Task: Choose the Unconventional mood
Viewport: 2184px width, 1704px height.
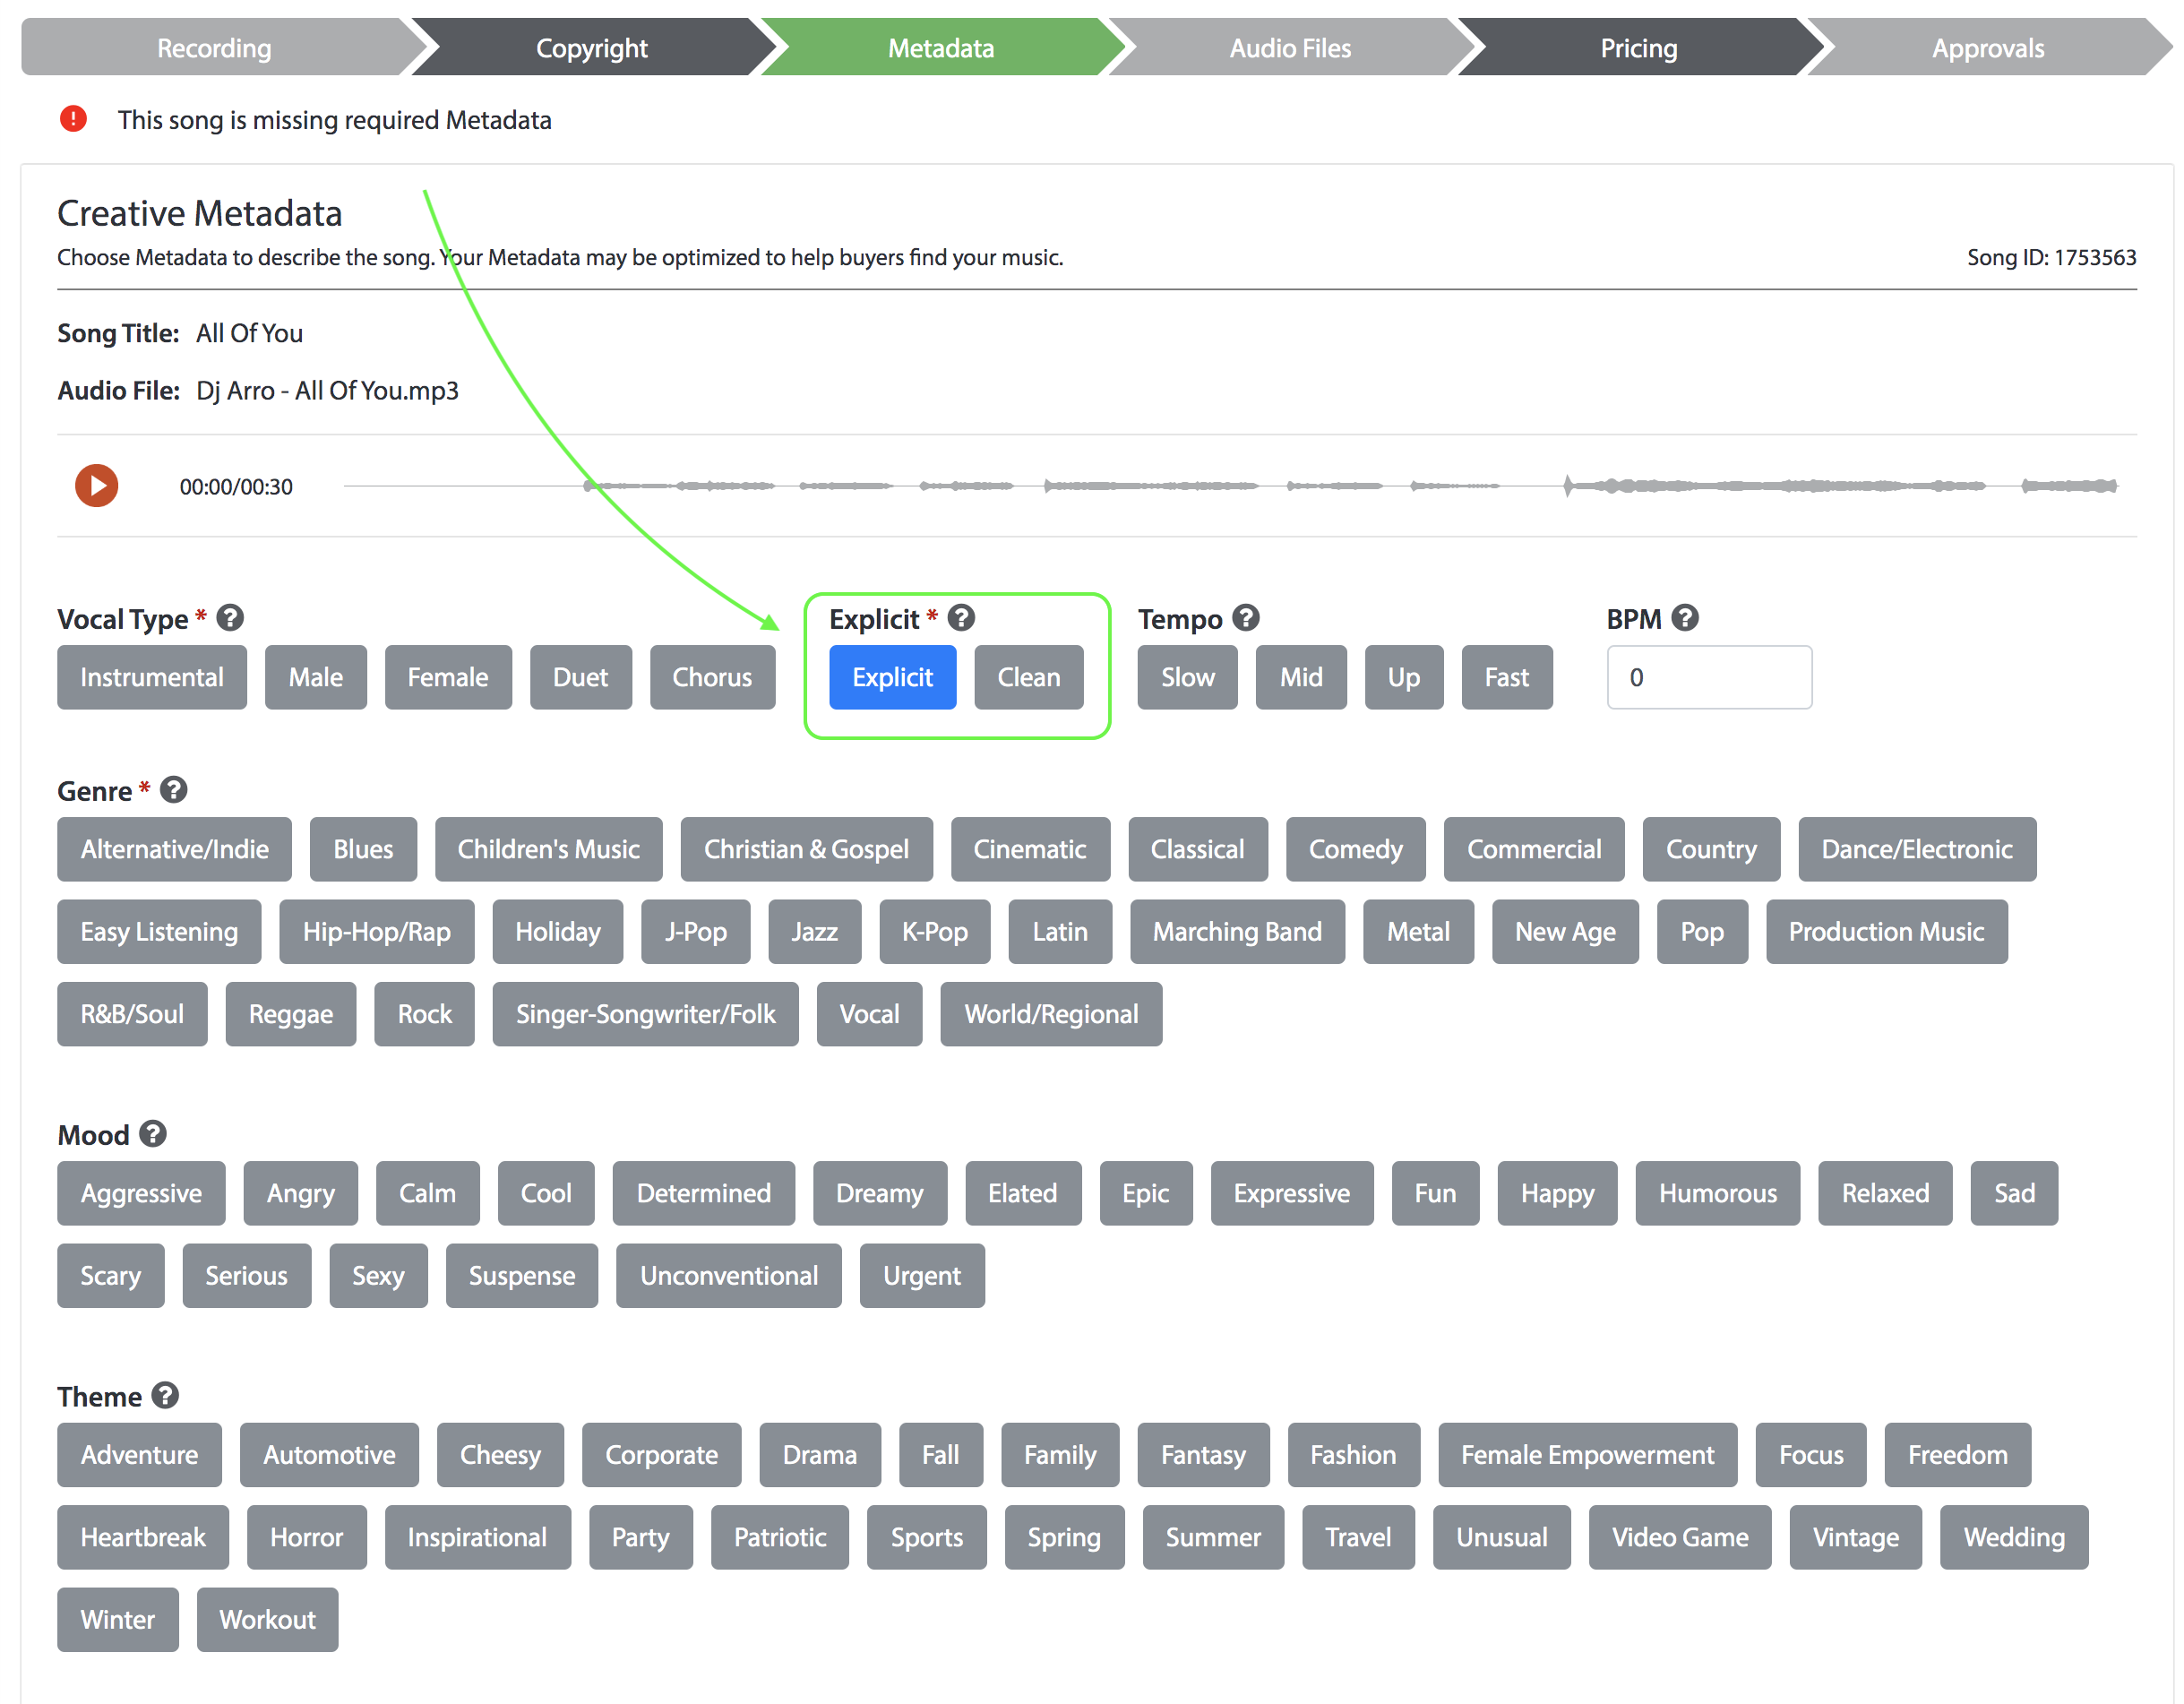Action: [x=729, y=1275]
